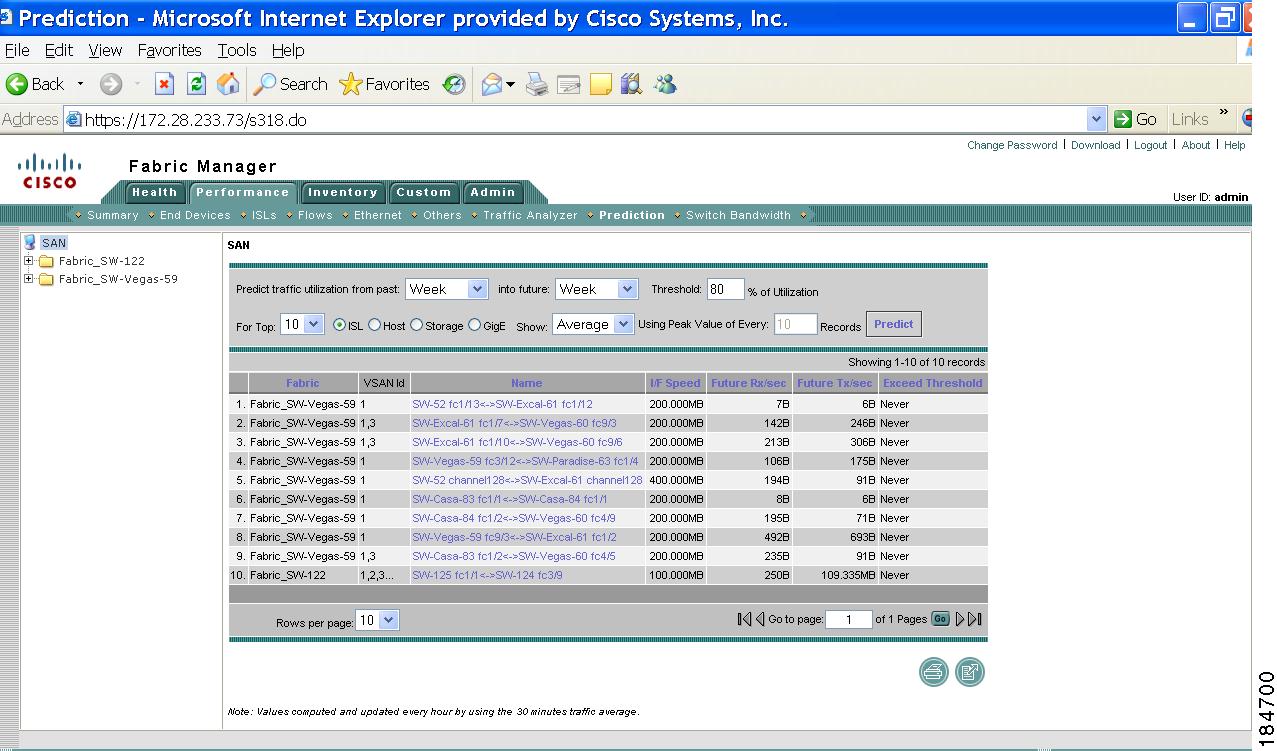Refresh the page using the green refresh icon
Viewport: 1277px width, 751px height.
click(x=197, y=85)
